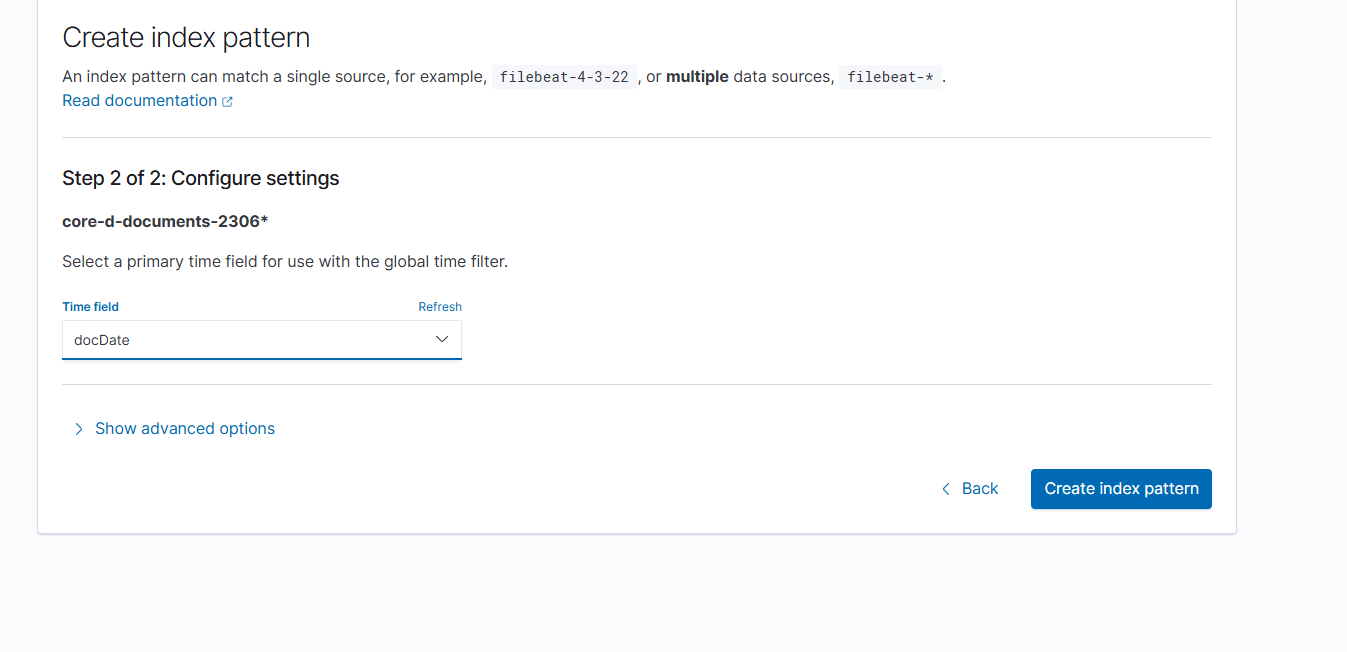1347x652 pixels.
Task: Click the bold word multiple
Action: point(697,77)
